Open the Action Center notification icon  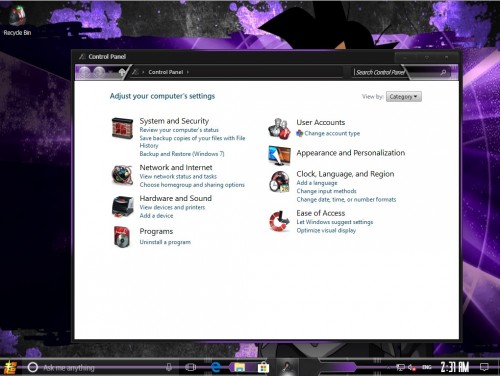tap(484, 367)
